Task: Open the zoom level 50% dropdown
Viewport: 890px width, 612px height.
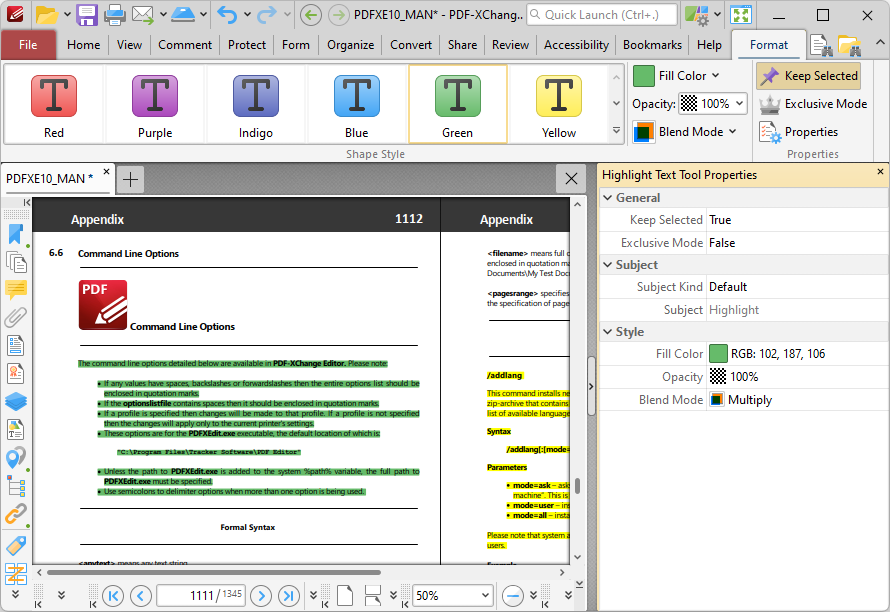Action: [x=485, y=596]
